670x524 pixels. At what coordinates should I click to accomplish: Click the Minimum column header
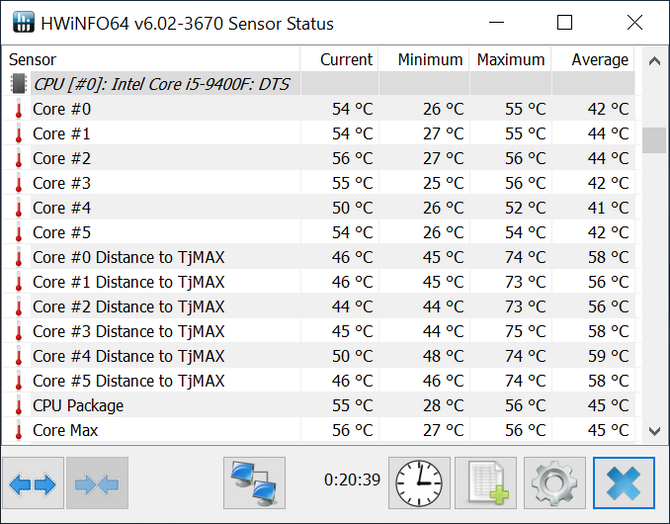click(x=424, y=59)
